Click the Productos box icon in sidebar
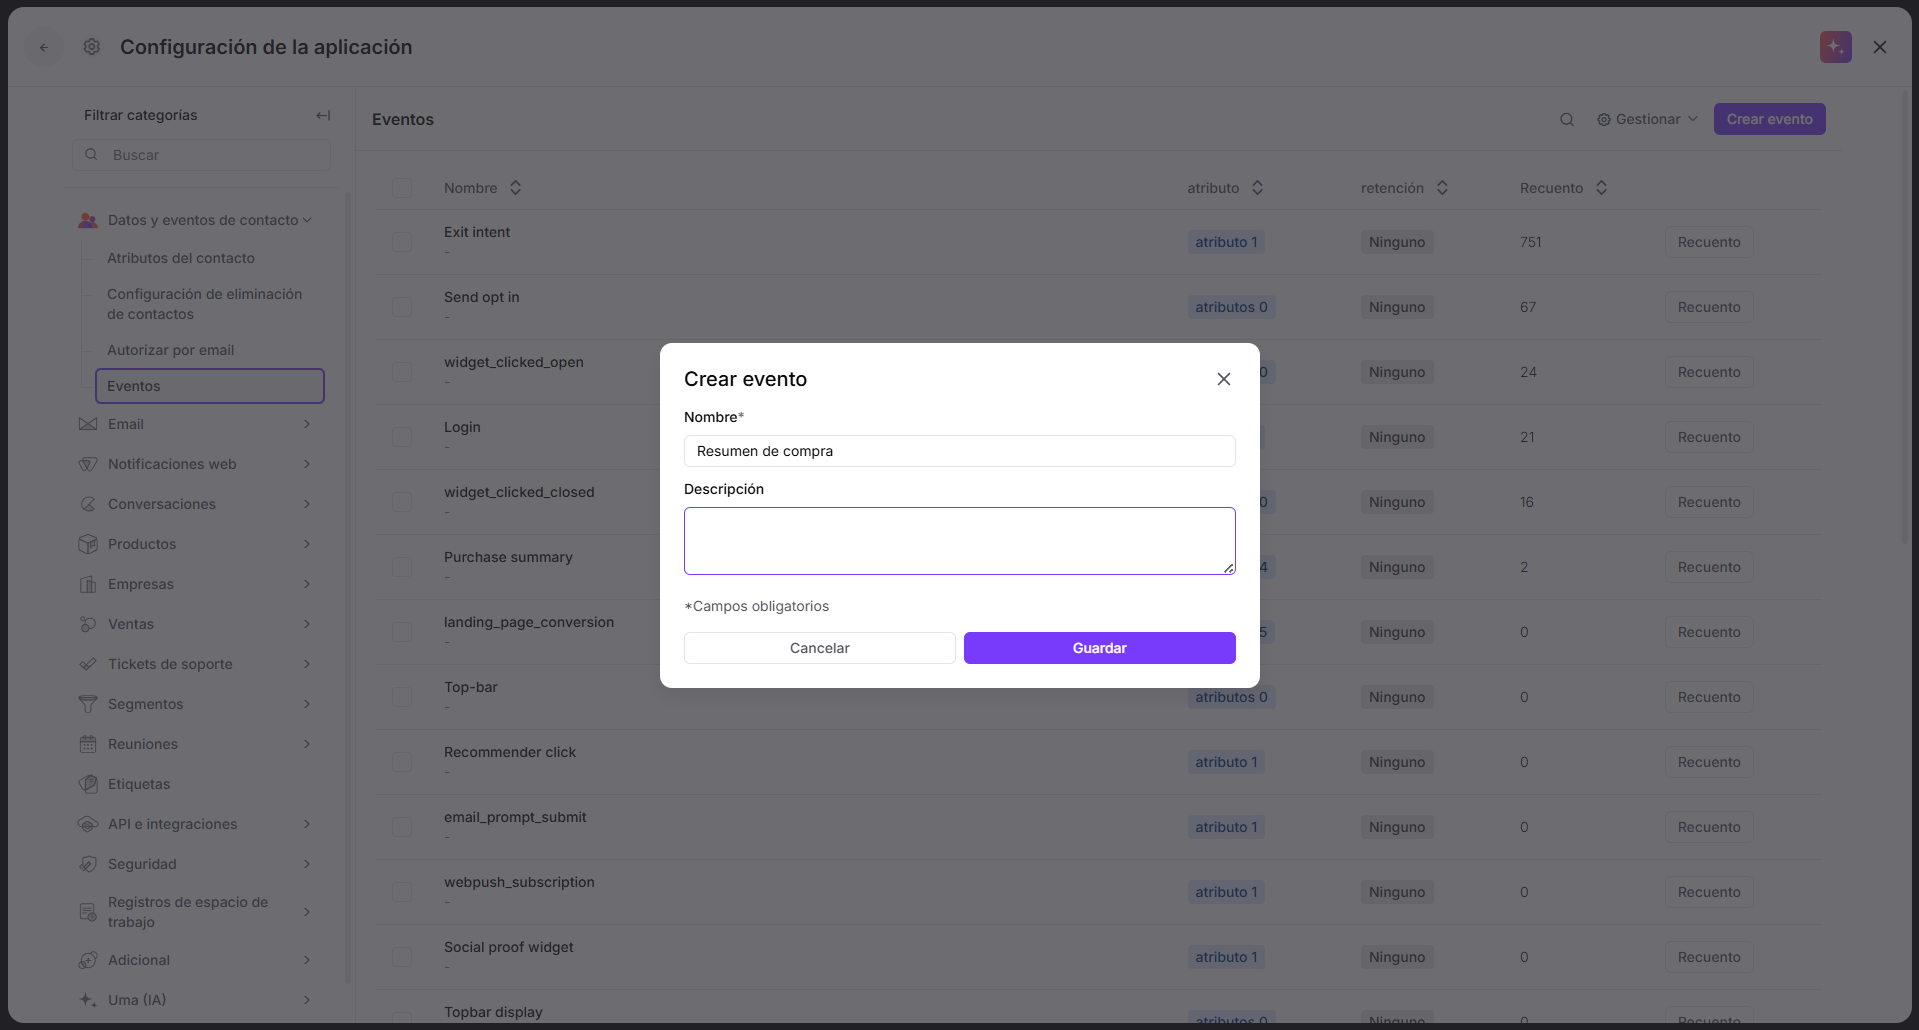1919x1030 pixels. point(88,544)
